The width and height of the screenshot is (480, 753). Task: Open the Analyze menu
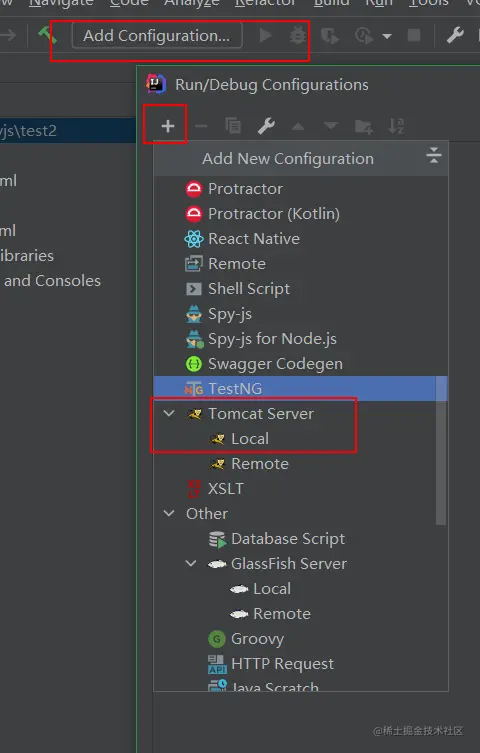(192, 3)
